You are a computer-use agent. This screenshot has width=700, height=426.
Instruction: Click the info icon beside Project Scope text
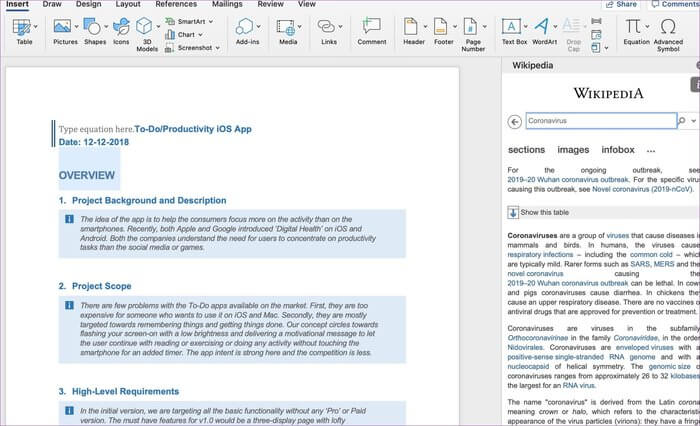[x=69, y=305]
